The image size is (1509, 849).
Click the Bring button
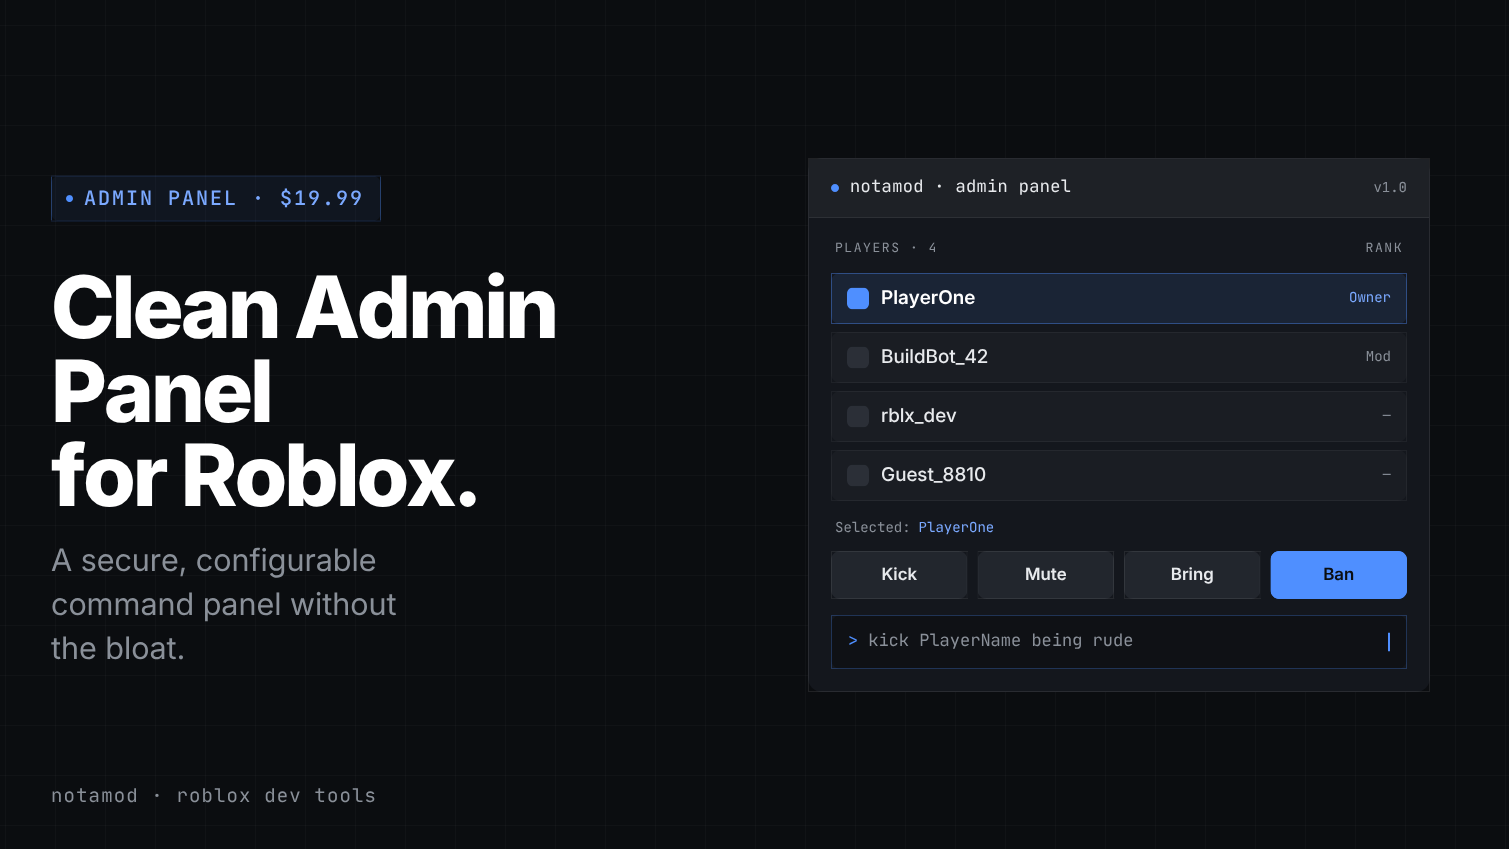[x=1192, y=575]
